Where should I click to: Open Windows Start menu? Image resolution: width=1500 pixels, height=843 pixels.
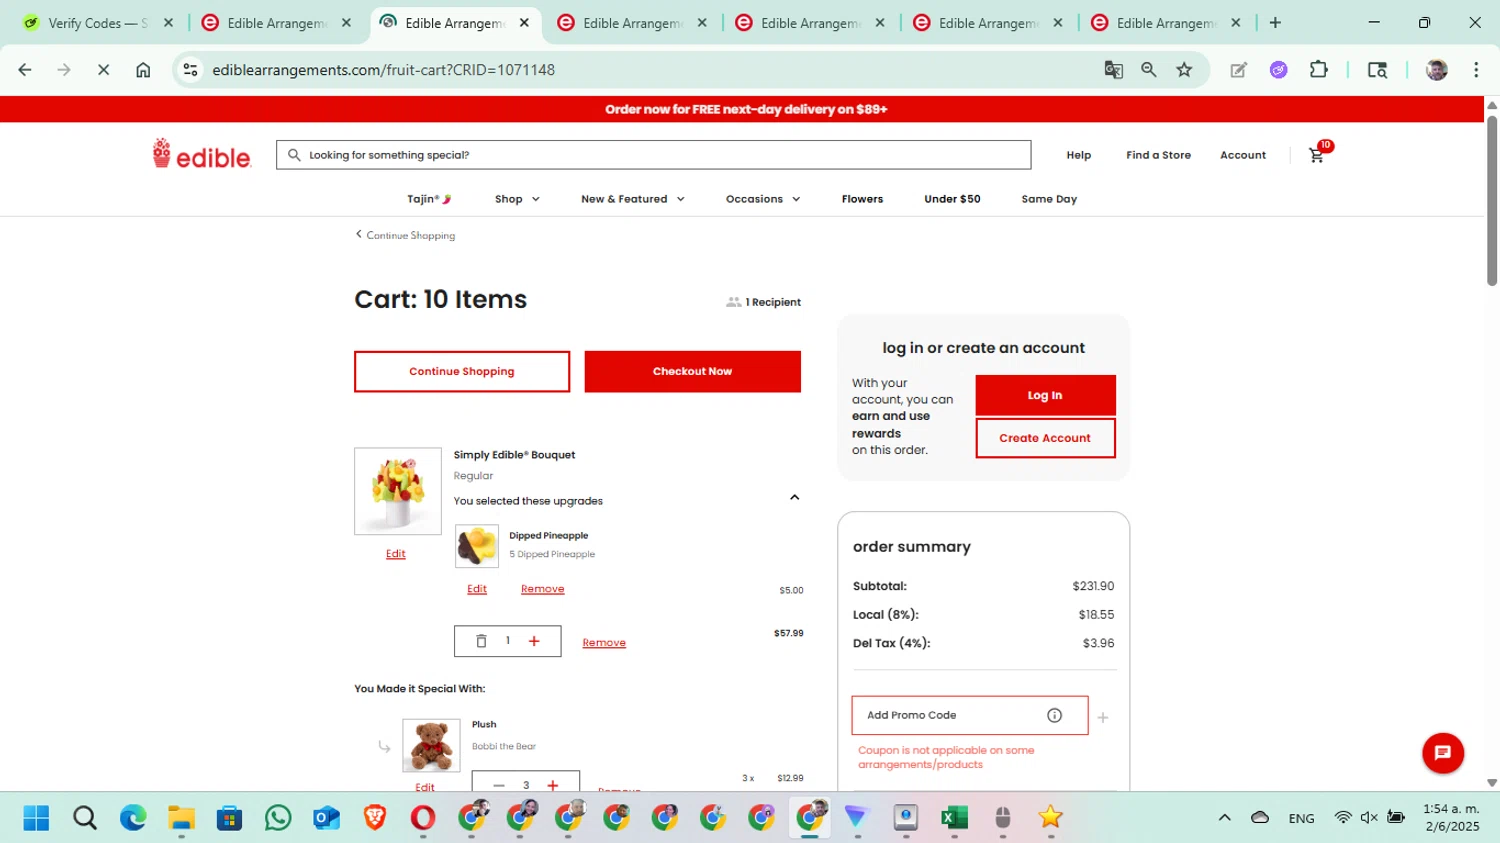(x=36, y=818)
